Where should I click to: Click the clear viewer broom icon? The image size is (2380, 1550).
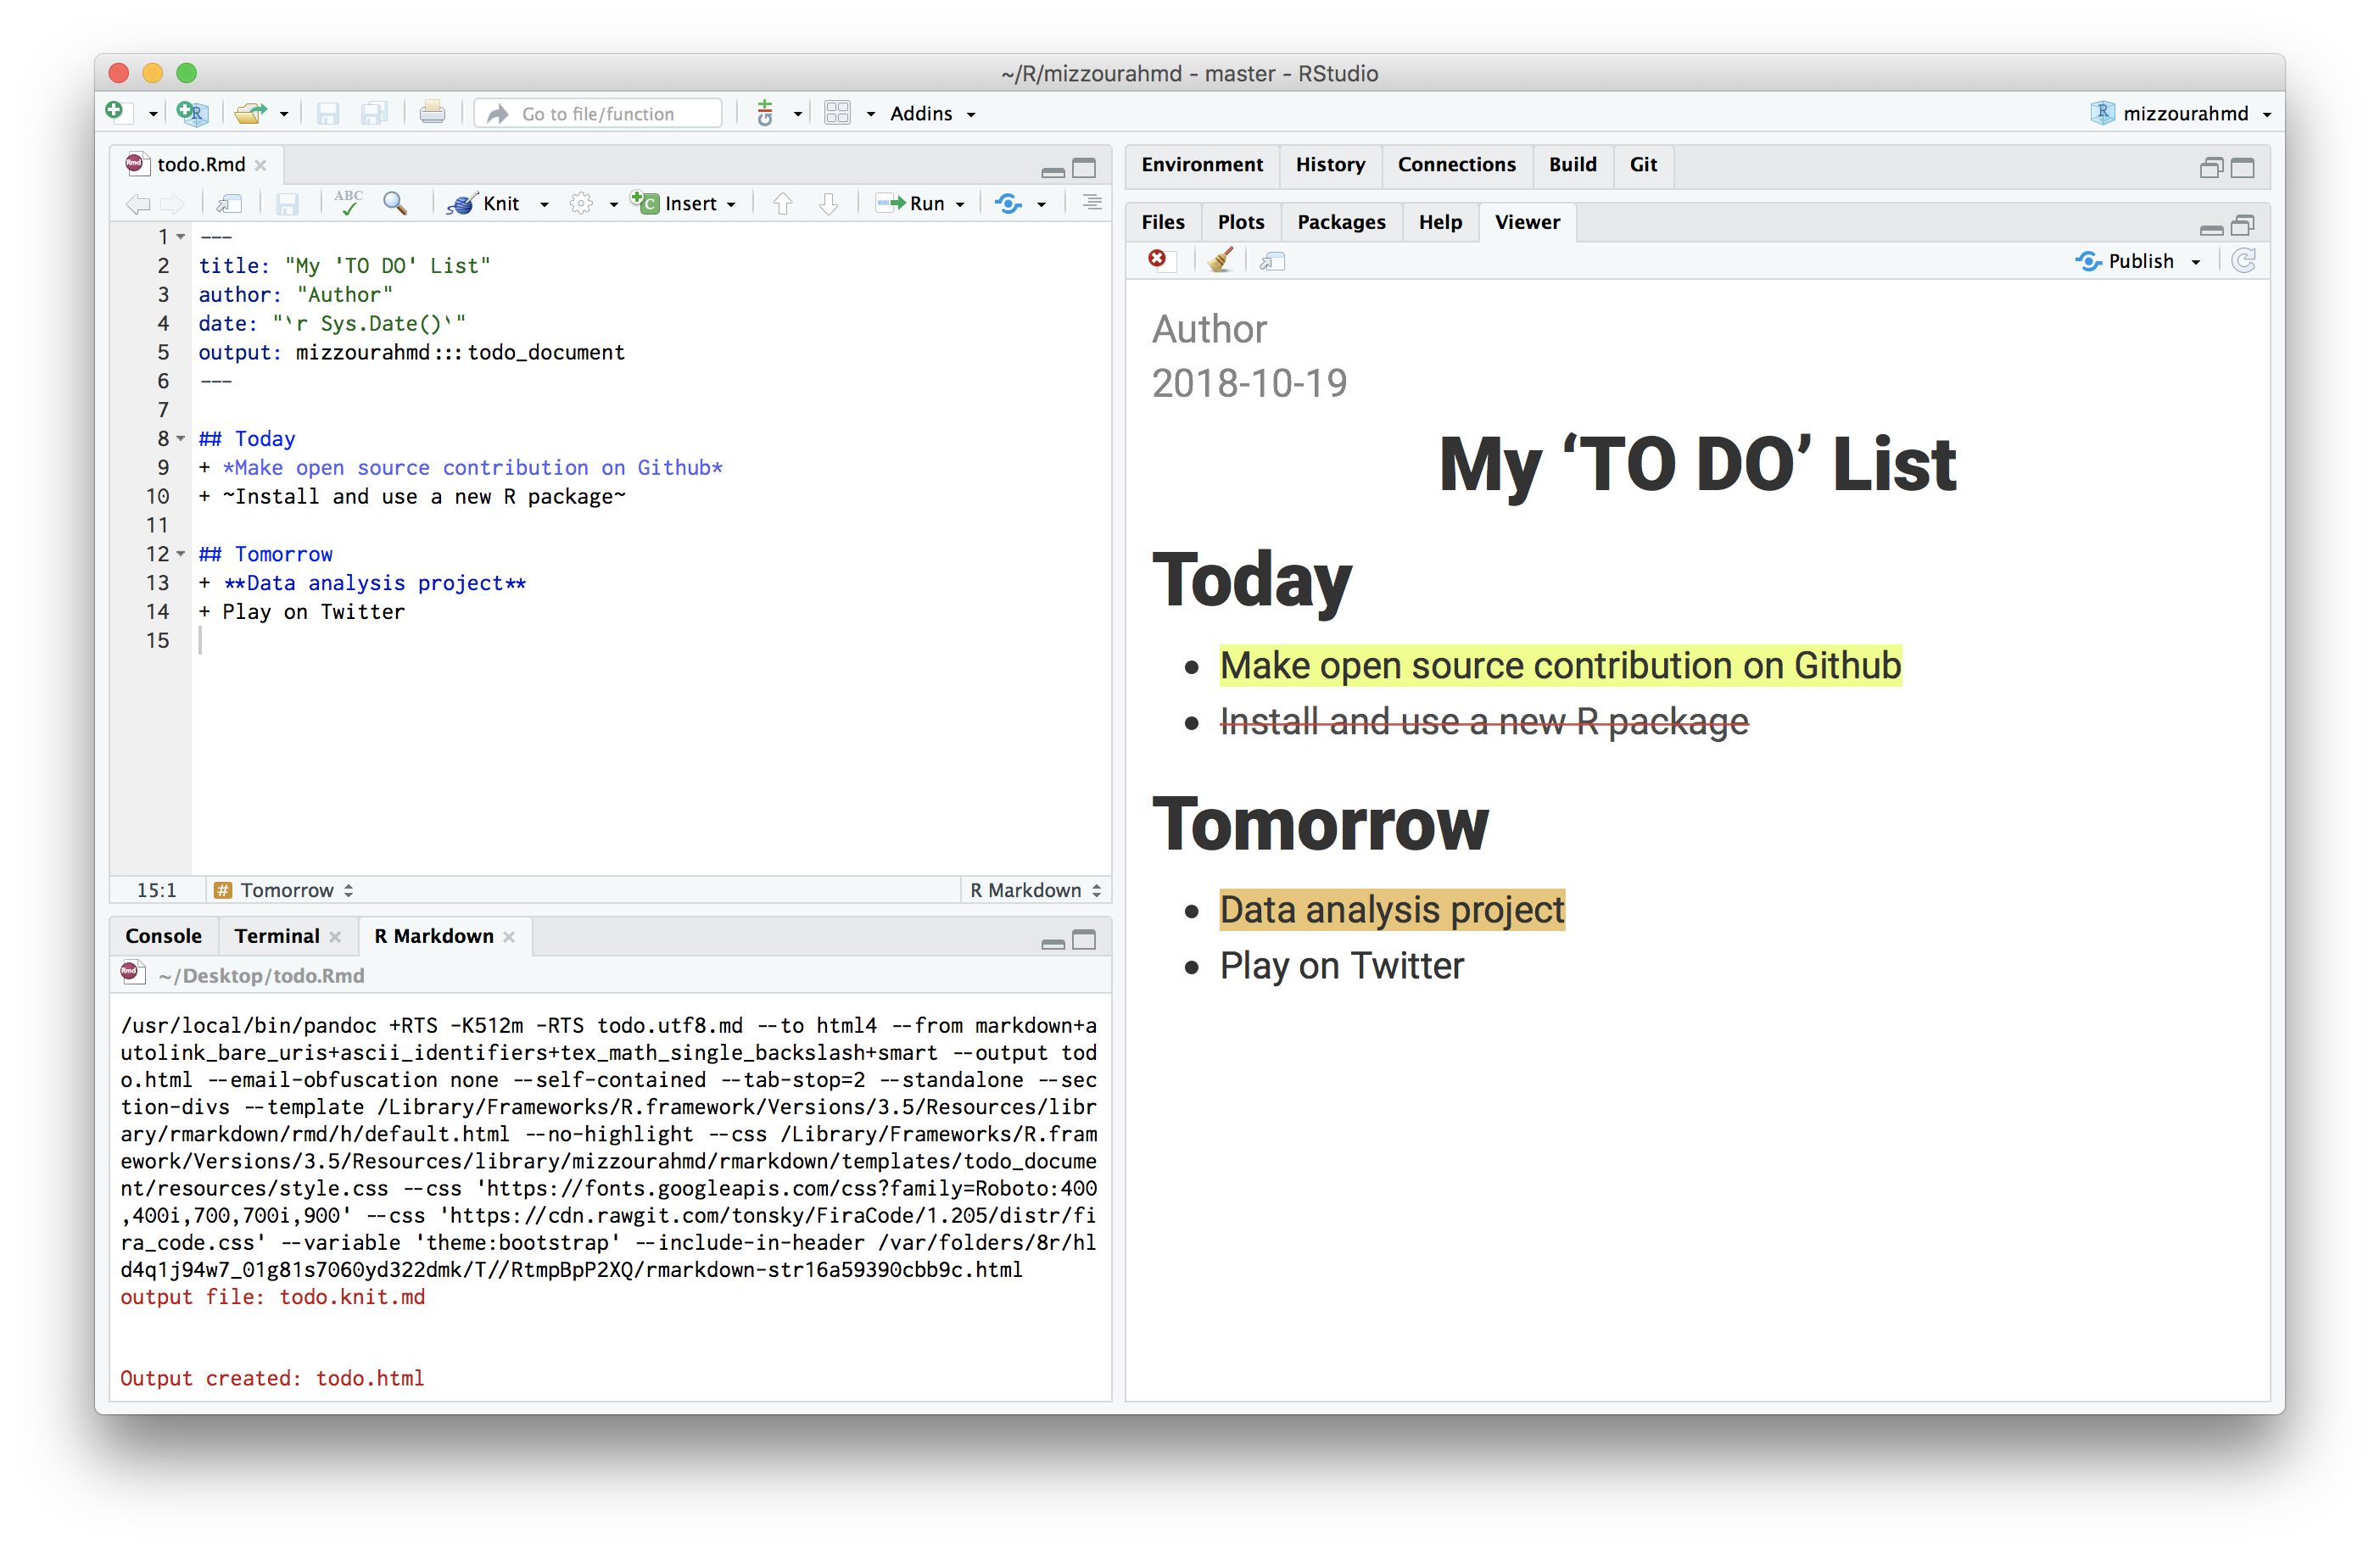[x=1219, y=261]
